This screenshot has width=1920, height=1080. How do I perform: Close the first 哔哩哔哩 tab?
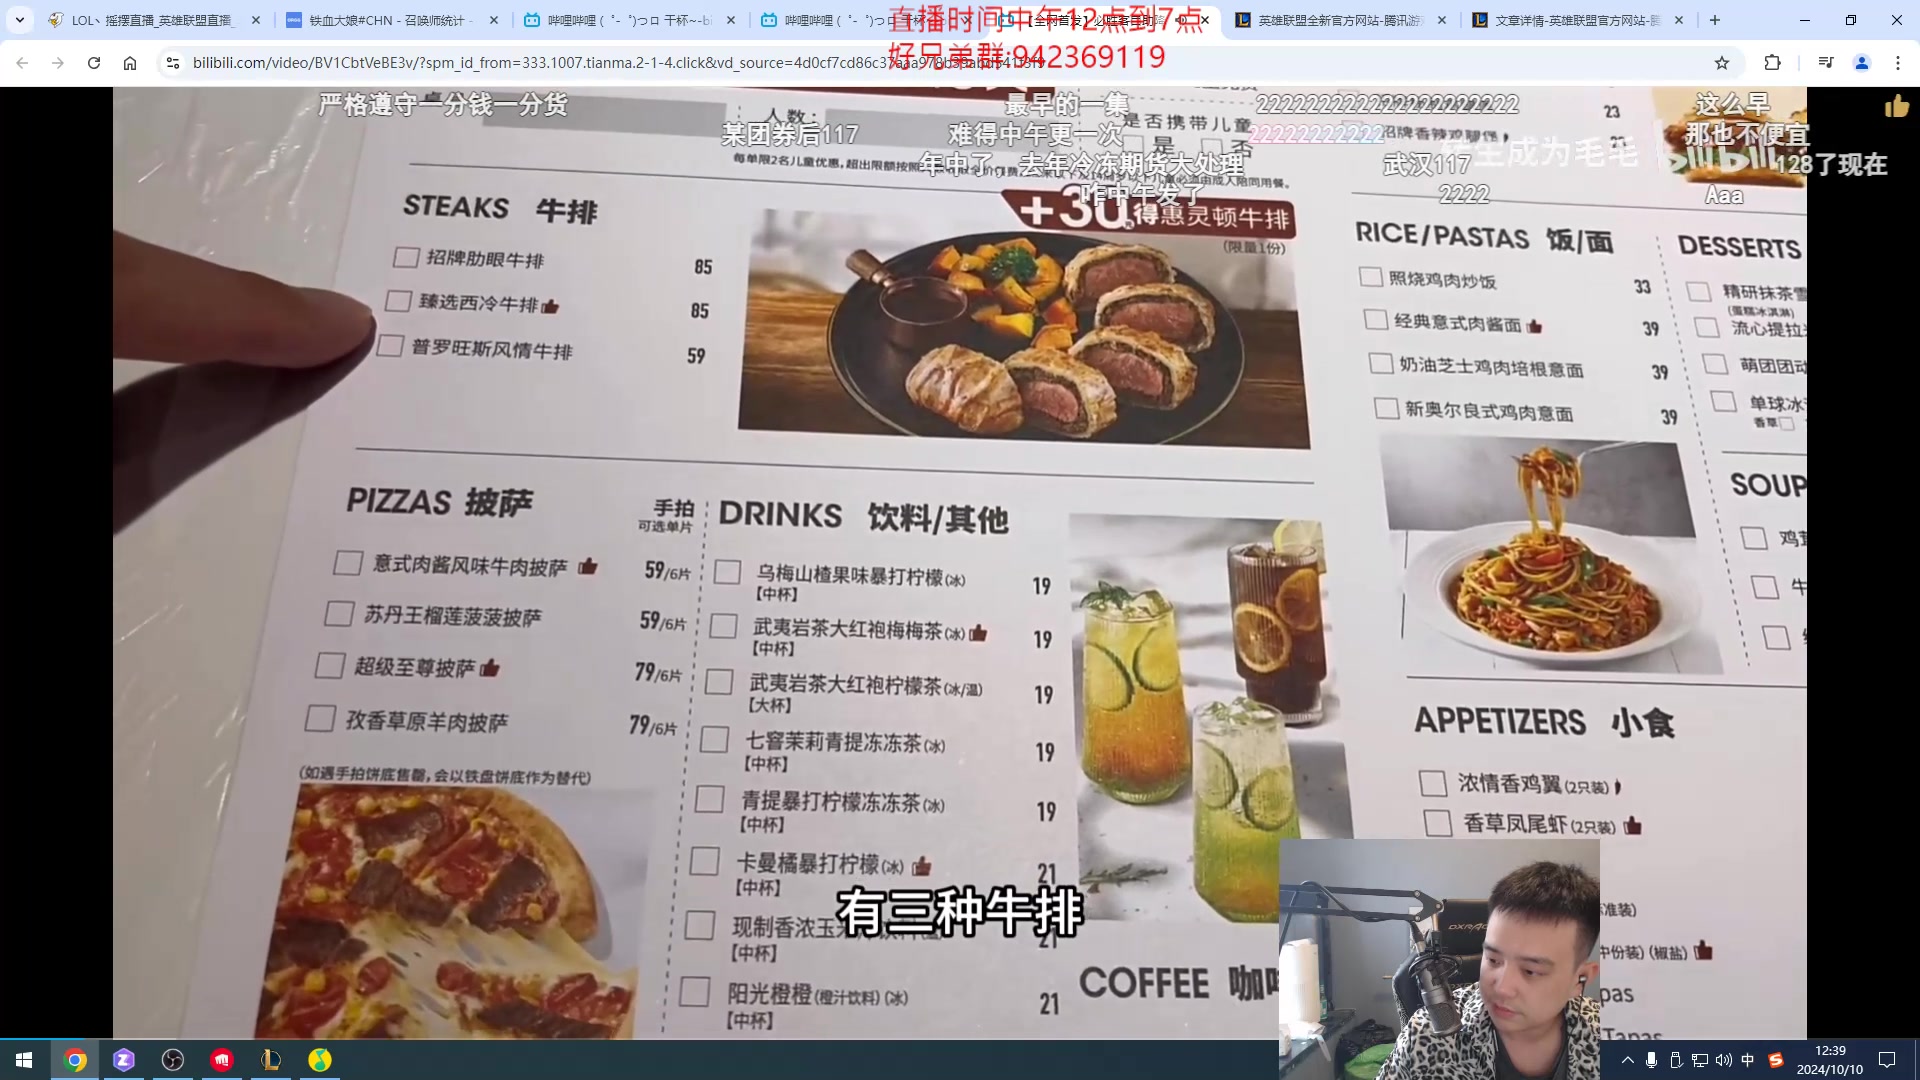coord(731,20)
